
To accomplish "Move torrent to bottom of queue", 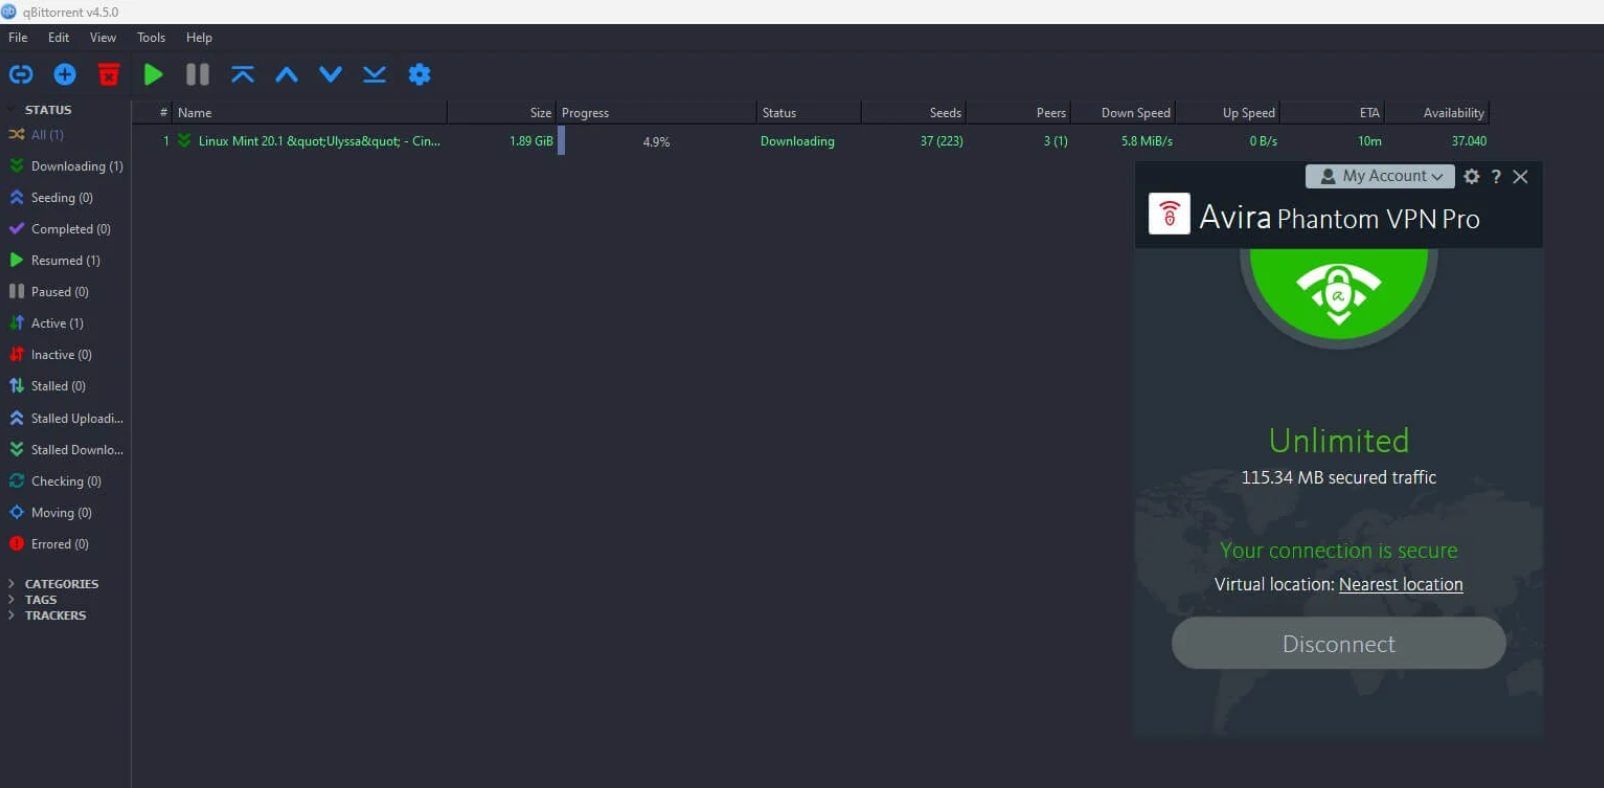I will [374, 74].
